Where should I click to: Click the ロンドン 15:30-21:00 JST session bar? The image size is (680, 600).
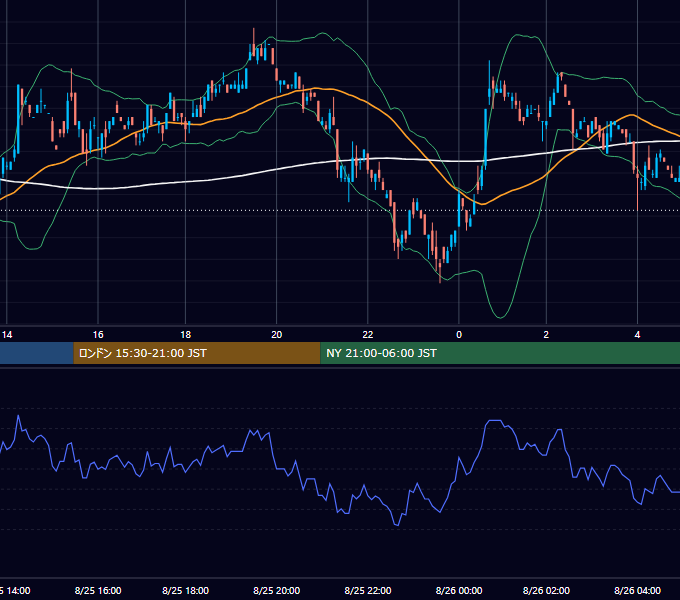[x=197, y=353]
